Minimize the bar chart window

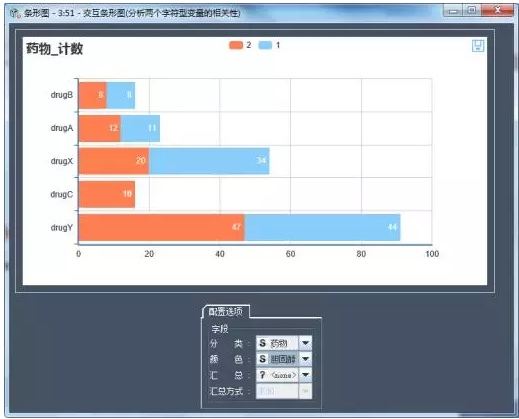453,11
